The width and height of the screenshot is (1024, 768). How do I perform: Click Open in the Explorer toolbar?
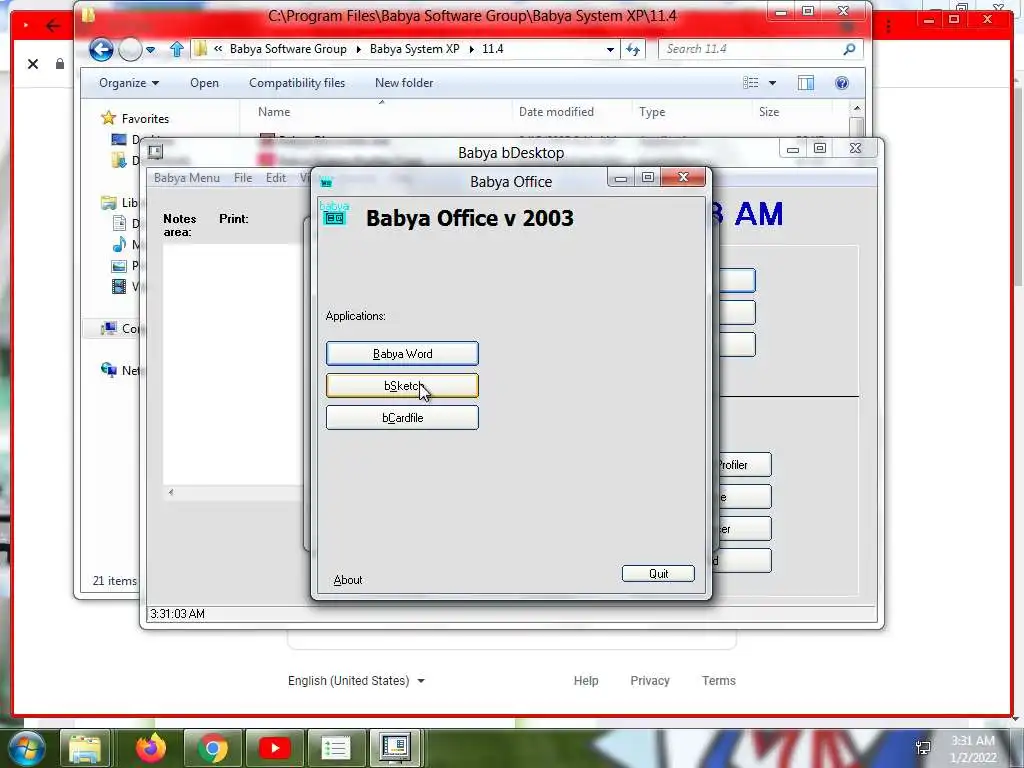point(204,83)
